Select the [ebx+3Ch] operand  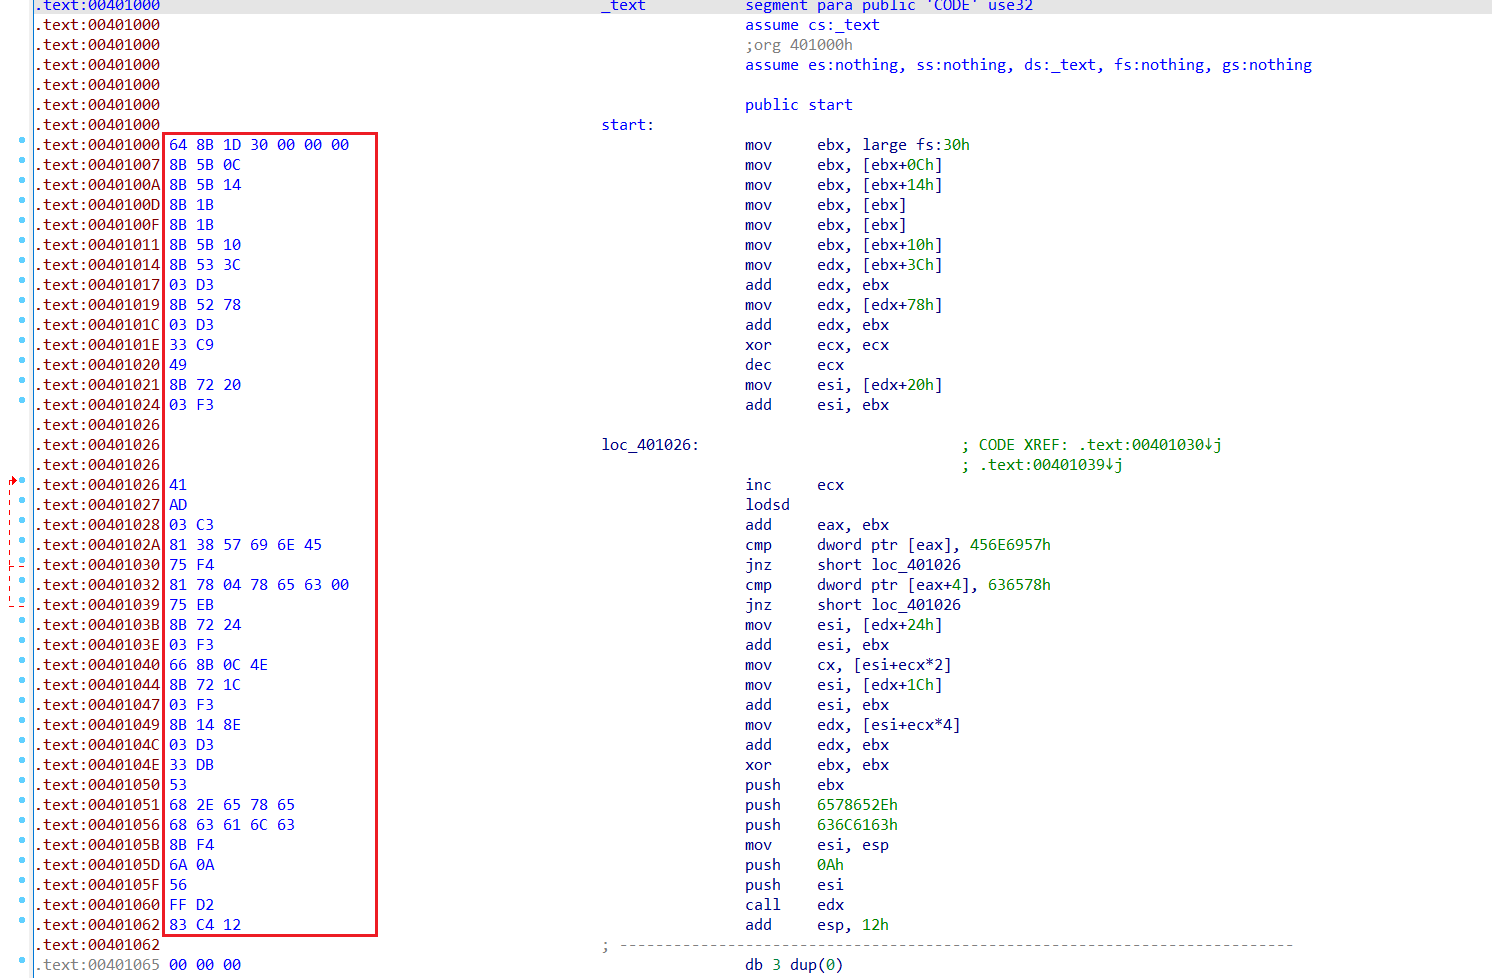(x=902, y=265)
